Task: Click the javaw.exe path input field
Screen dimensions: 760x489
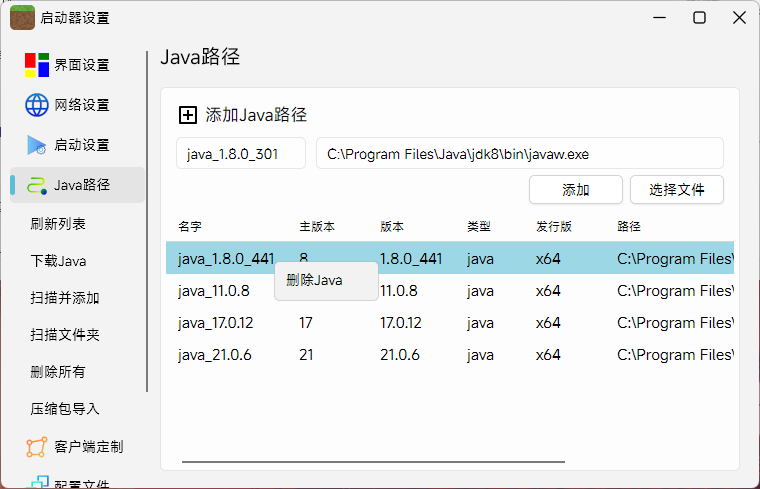Action: point(519,154)
